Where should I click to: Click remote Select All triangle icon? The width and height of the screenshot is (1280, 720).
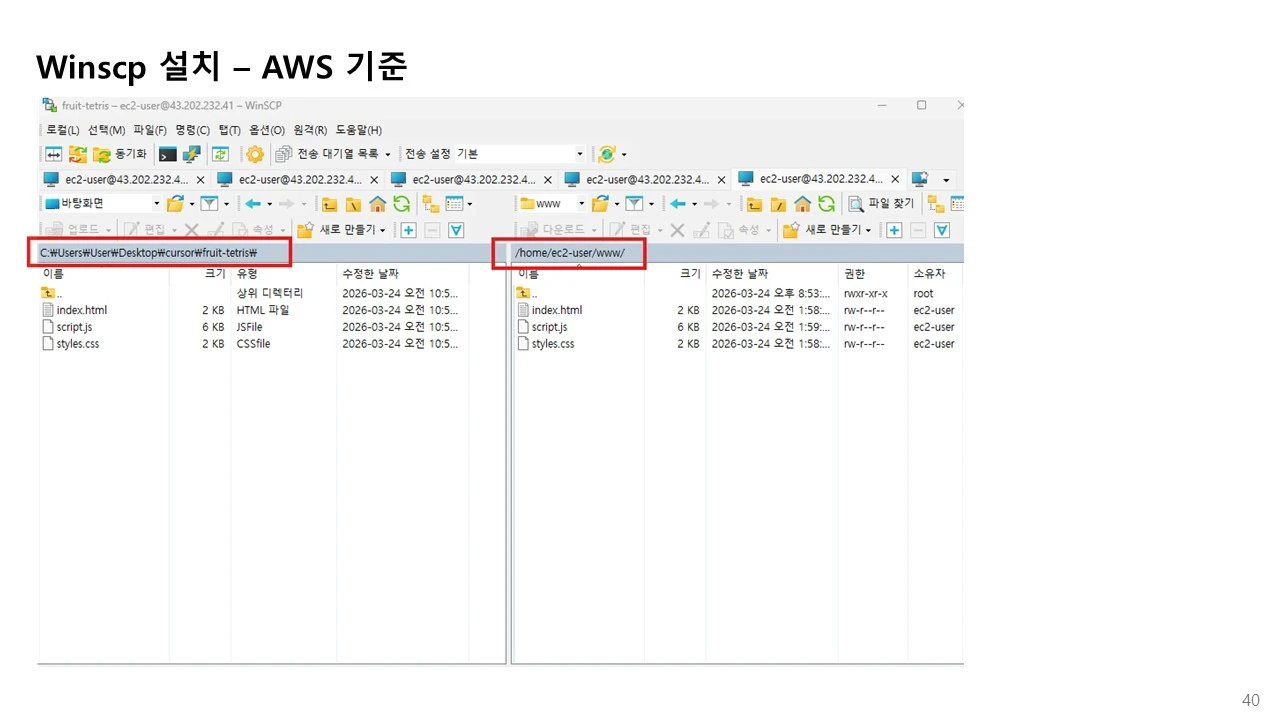941,230
